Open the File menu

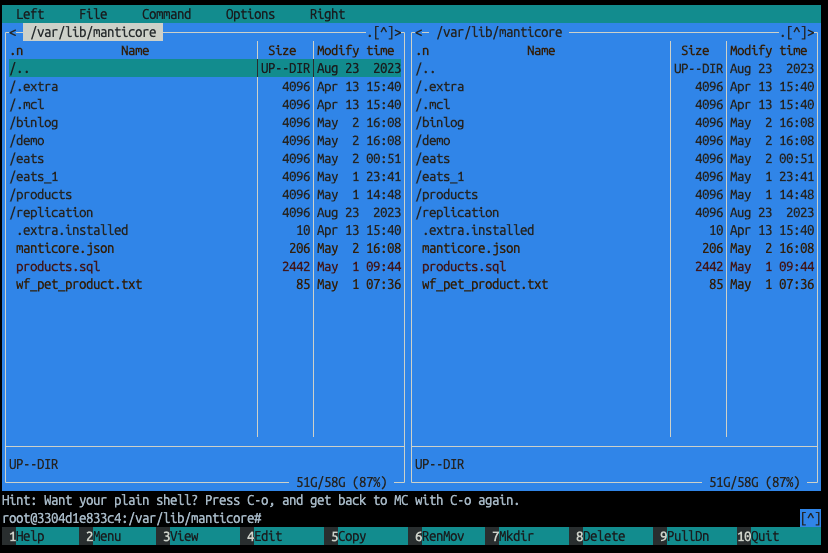click(93, 14)
